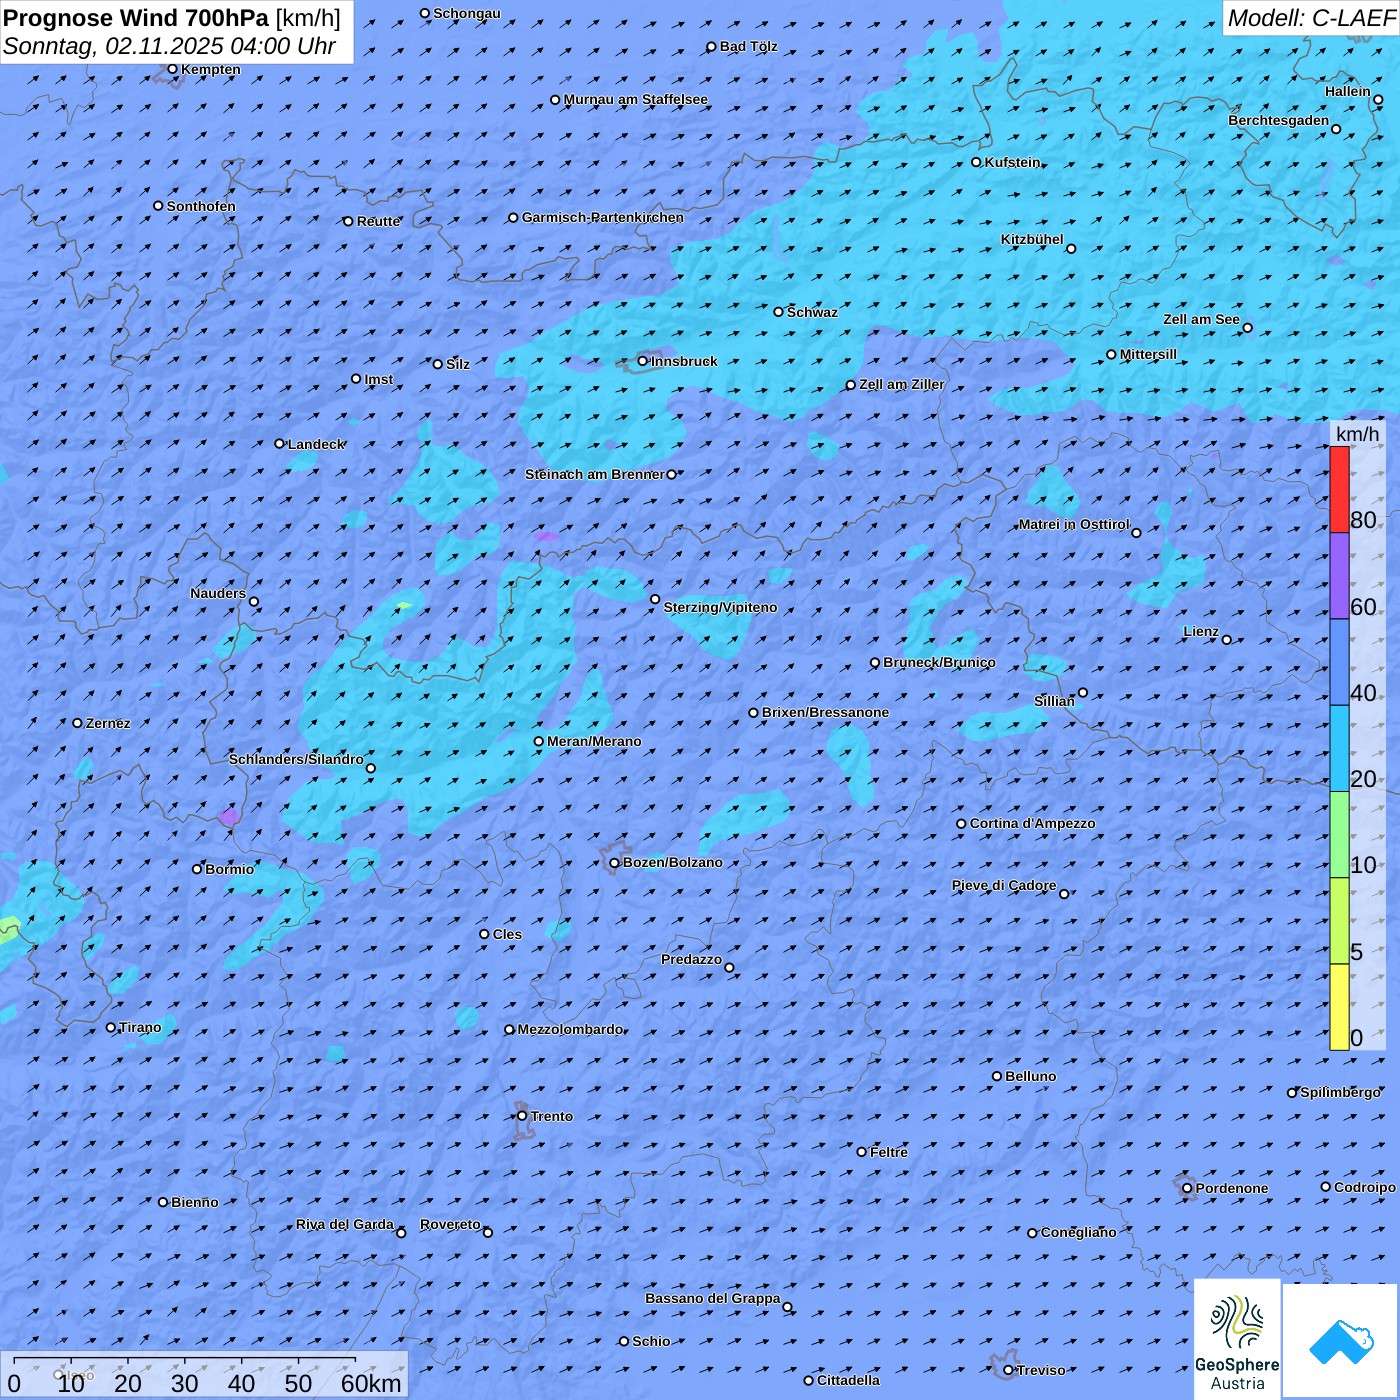Click the 'Bormio' label
Image resolution: width=1400 pixels, height=1400 pixels.
pyautogui.click(x=229, y=869)
